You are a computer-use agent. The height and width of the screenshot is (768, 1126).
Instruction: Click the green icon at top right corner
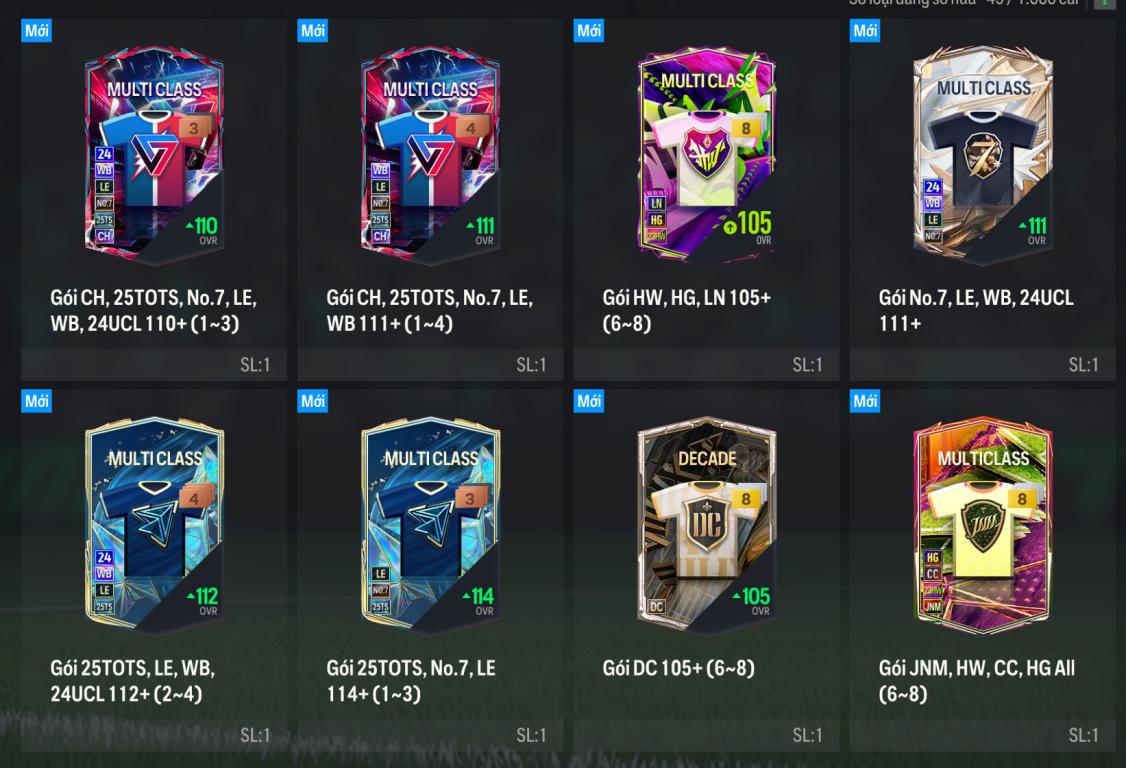[1104, 4]
